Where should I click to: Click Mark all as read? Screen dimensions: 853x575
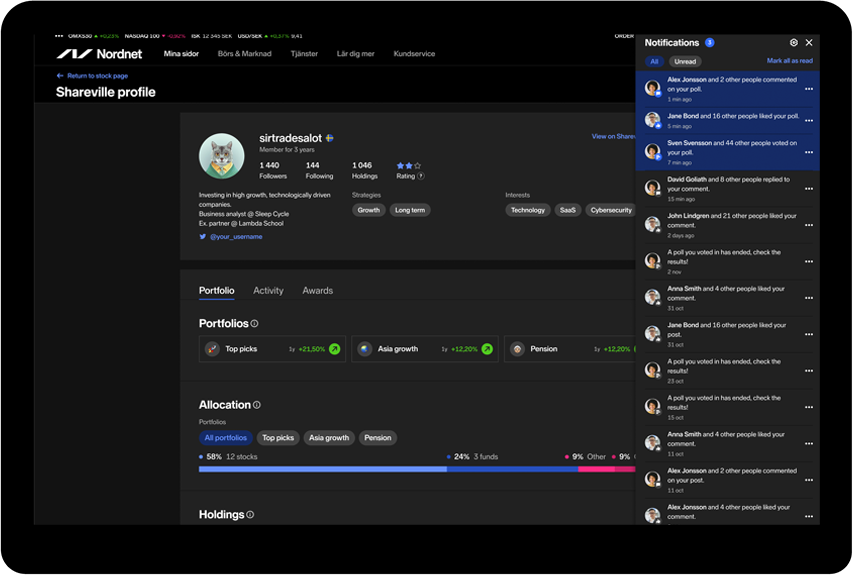(790, 61)
